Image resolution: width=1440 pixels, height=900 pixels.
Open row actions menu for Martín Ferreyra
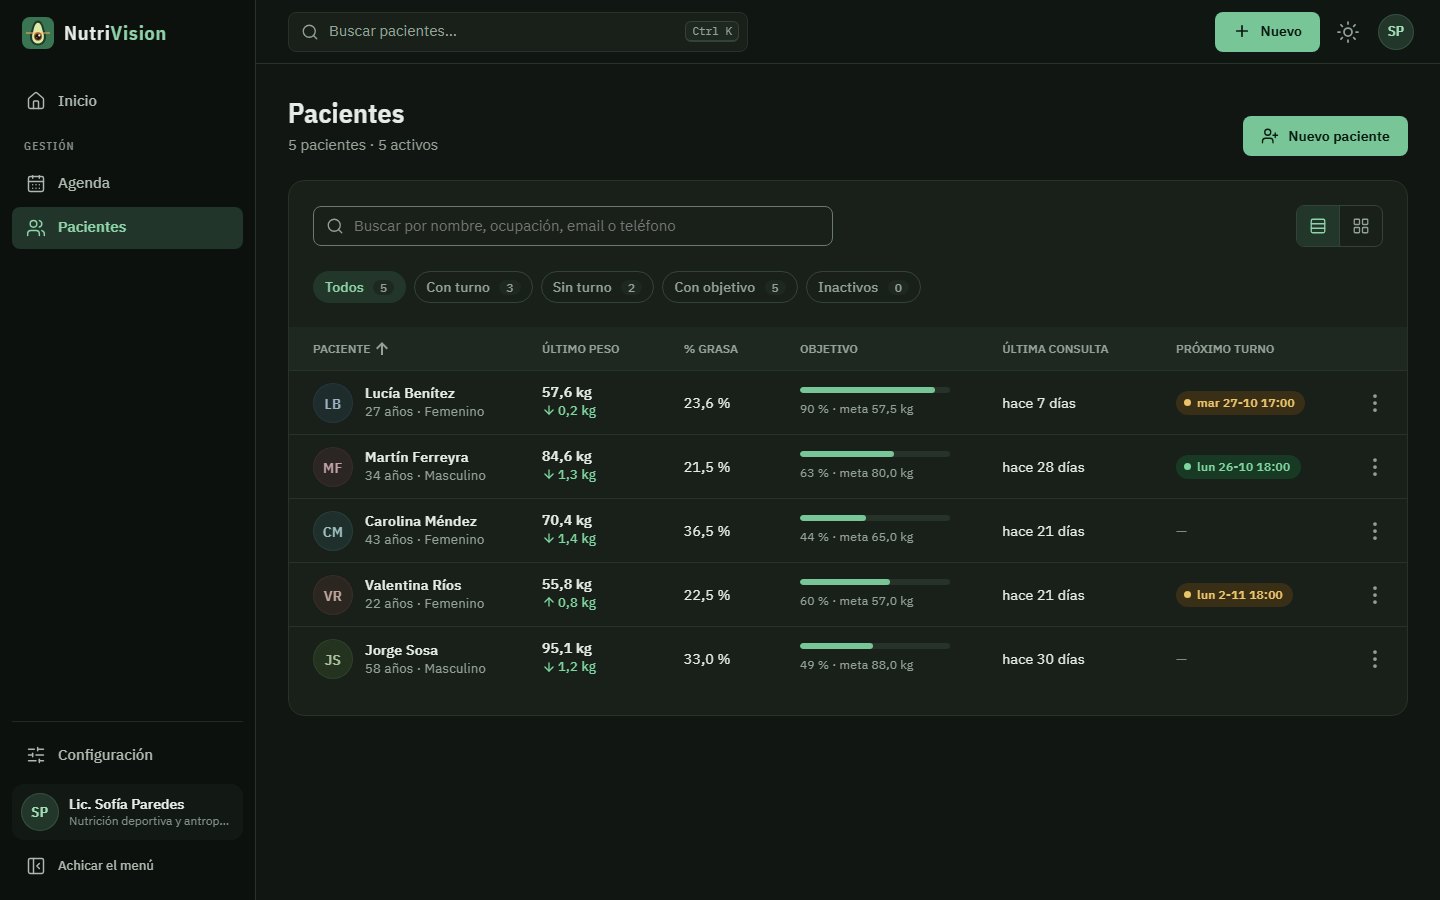[1375, 467]
